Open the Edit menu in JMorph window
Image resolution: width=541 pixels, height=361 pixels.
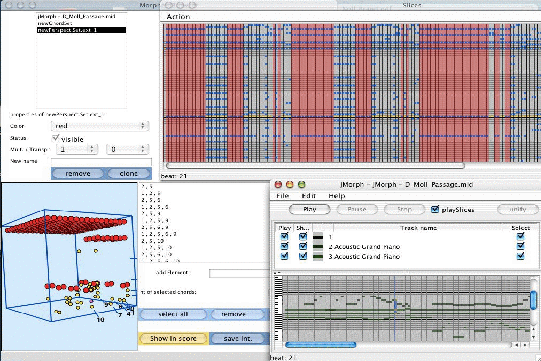308,196
